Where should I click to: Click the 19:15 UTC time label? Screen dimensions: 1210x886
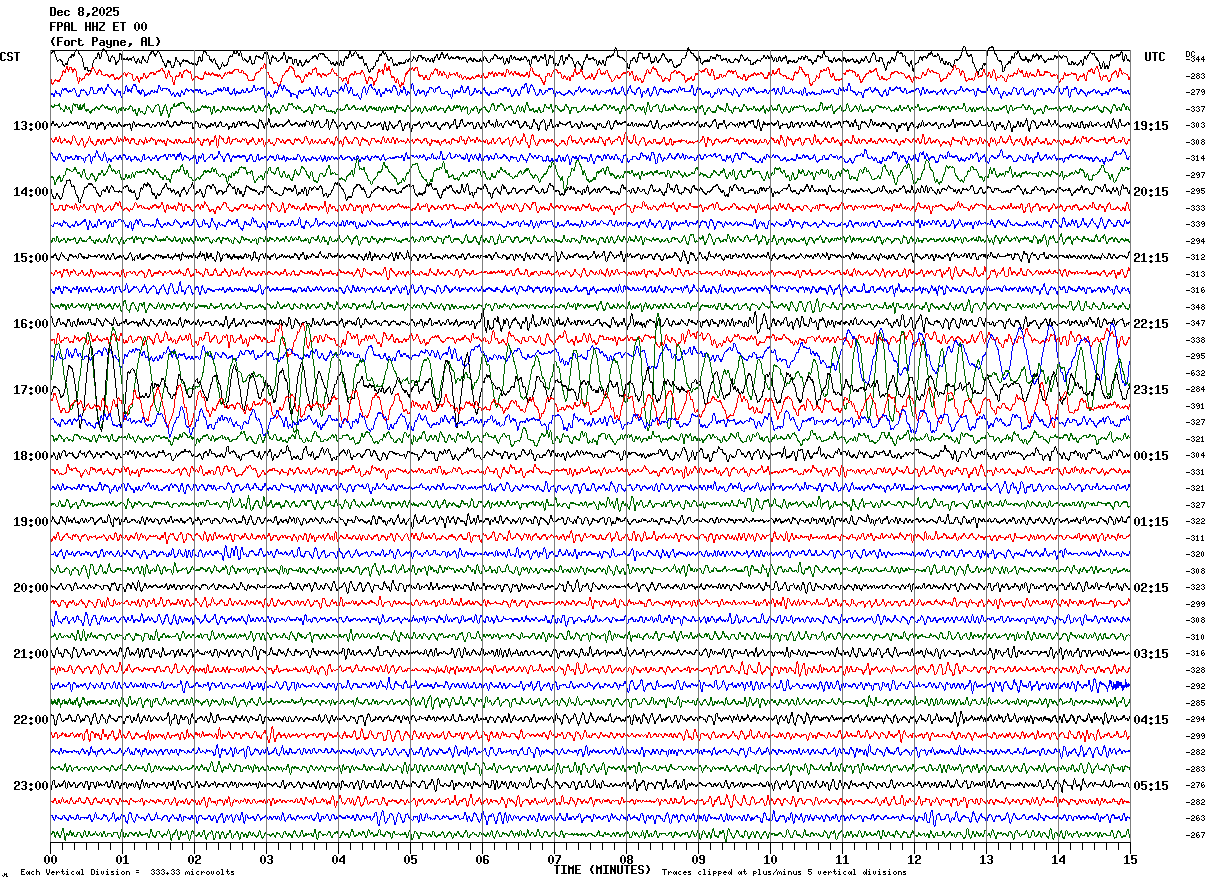pyautogui.click(x=1151, y=126)
